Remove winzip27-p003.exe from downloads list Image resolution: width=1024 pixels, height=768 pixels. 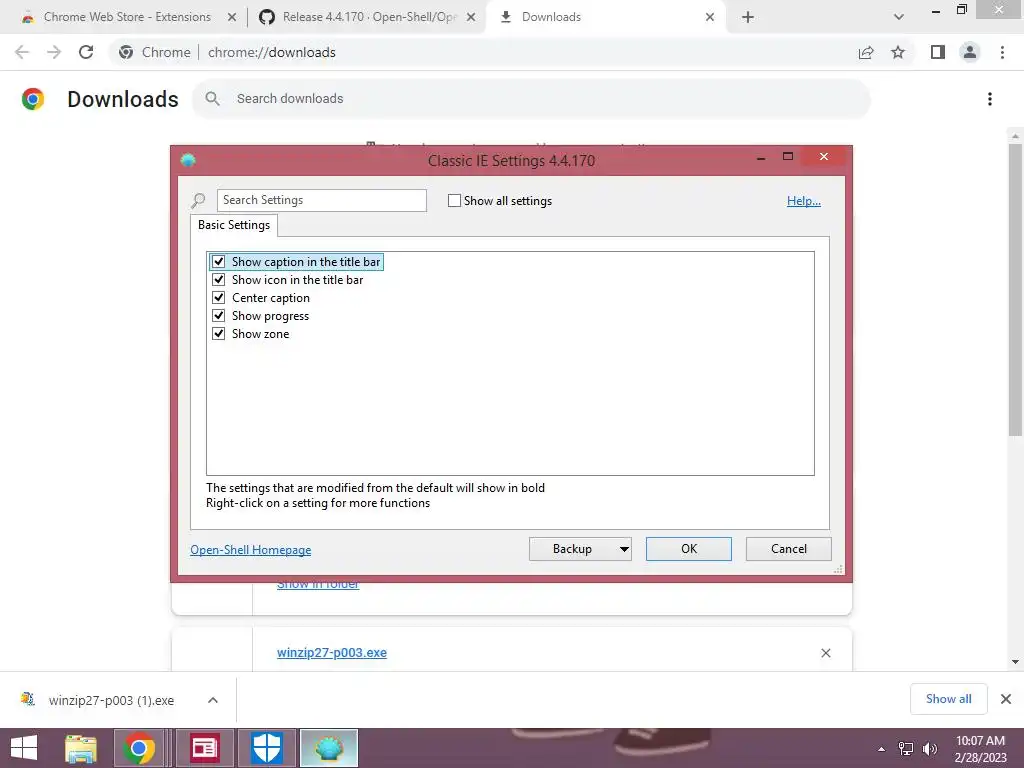point(825,653)
